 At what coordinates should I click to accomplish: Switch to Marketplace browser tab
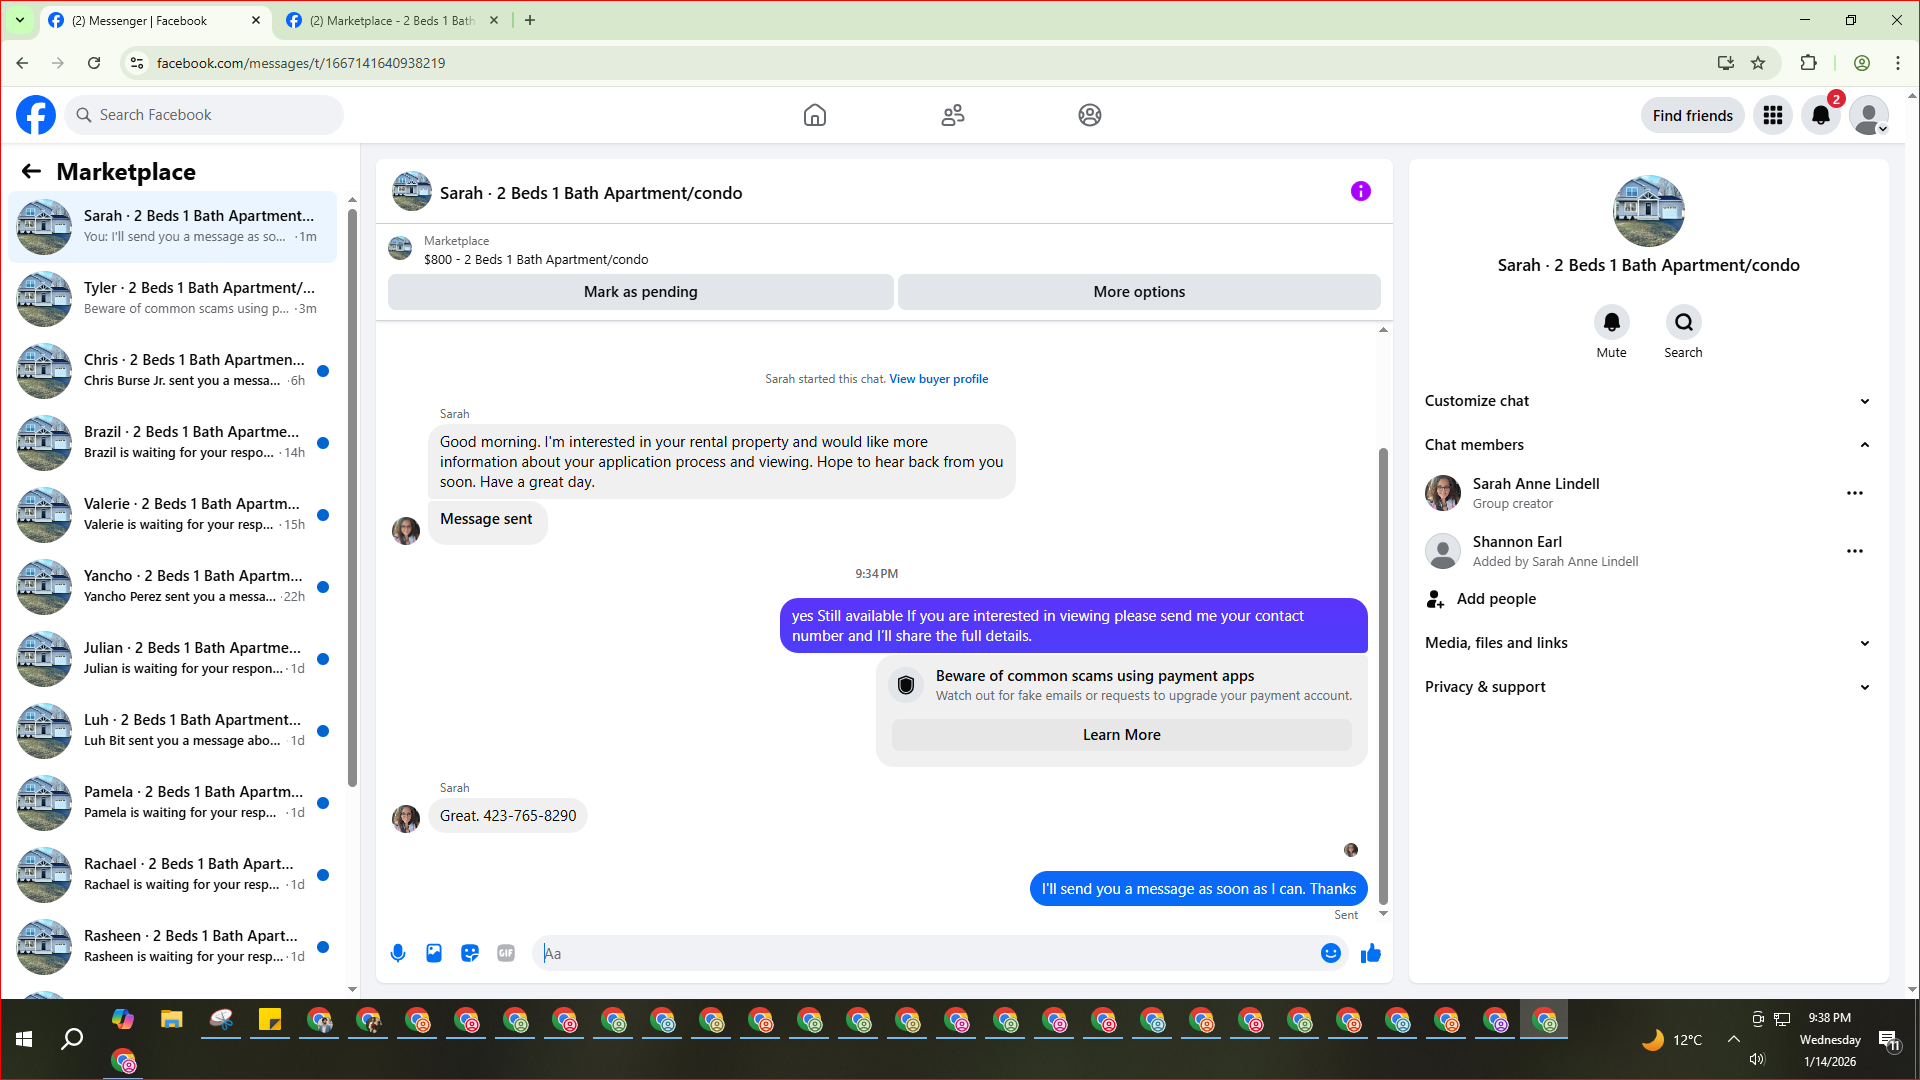tap(390, 20)
